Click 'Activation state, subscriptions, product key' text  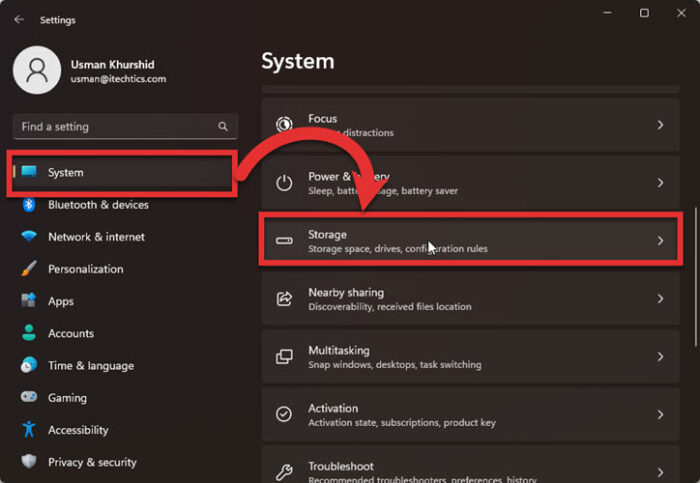coord(402,422)
